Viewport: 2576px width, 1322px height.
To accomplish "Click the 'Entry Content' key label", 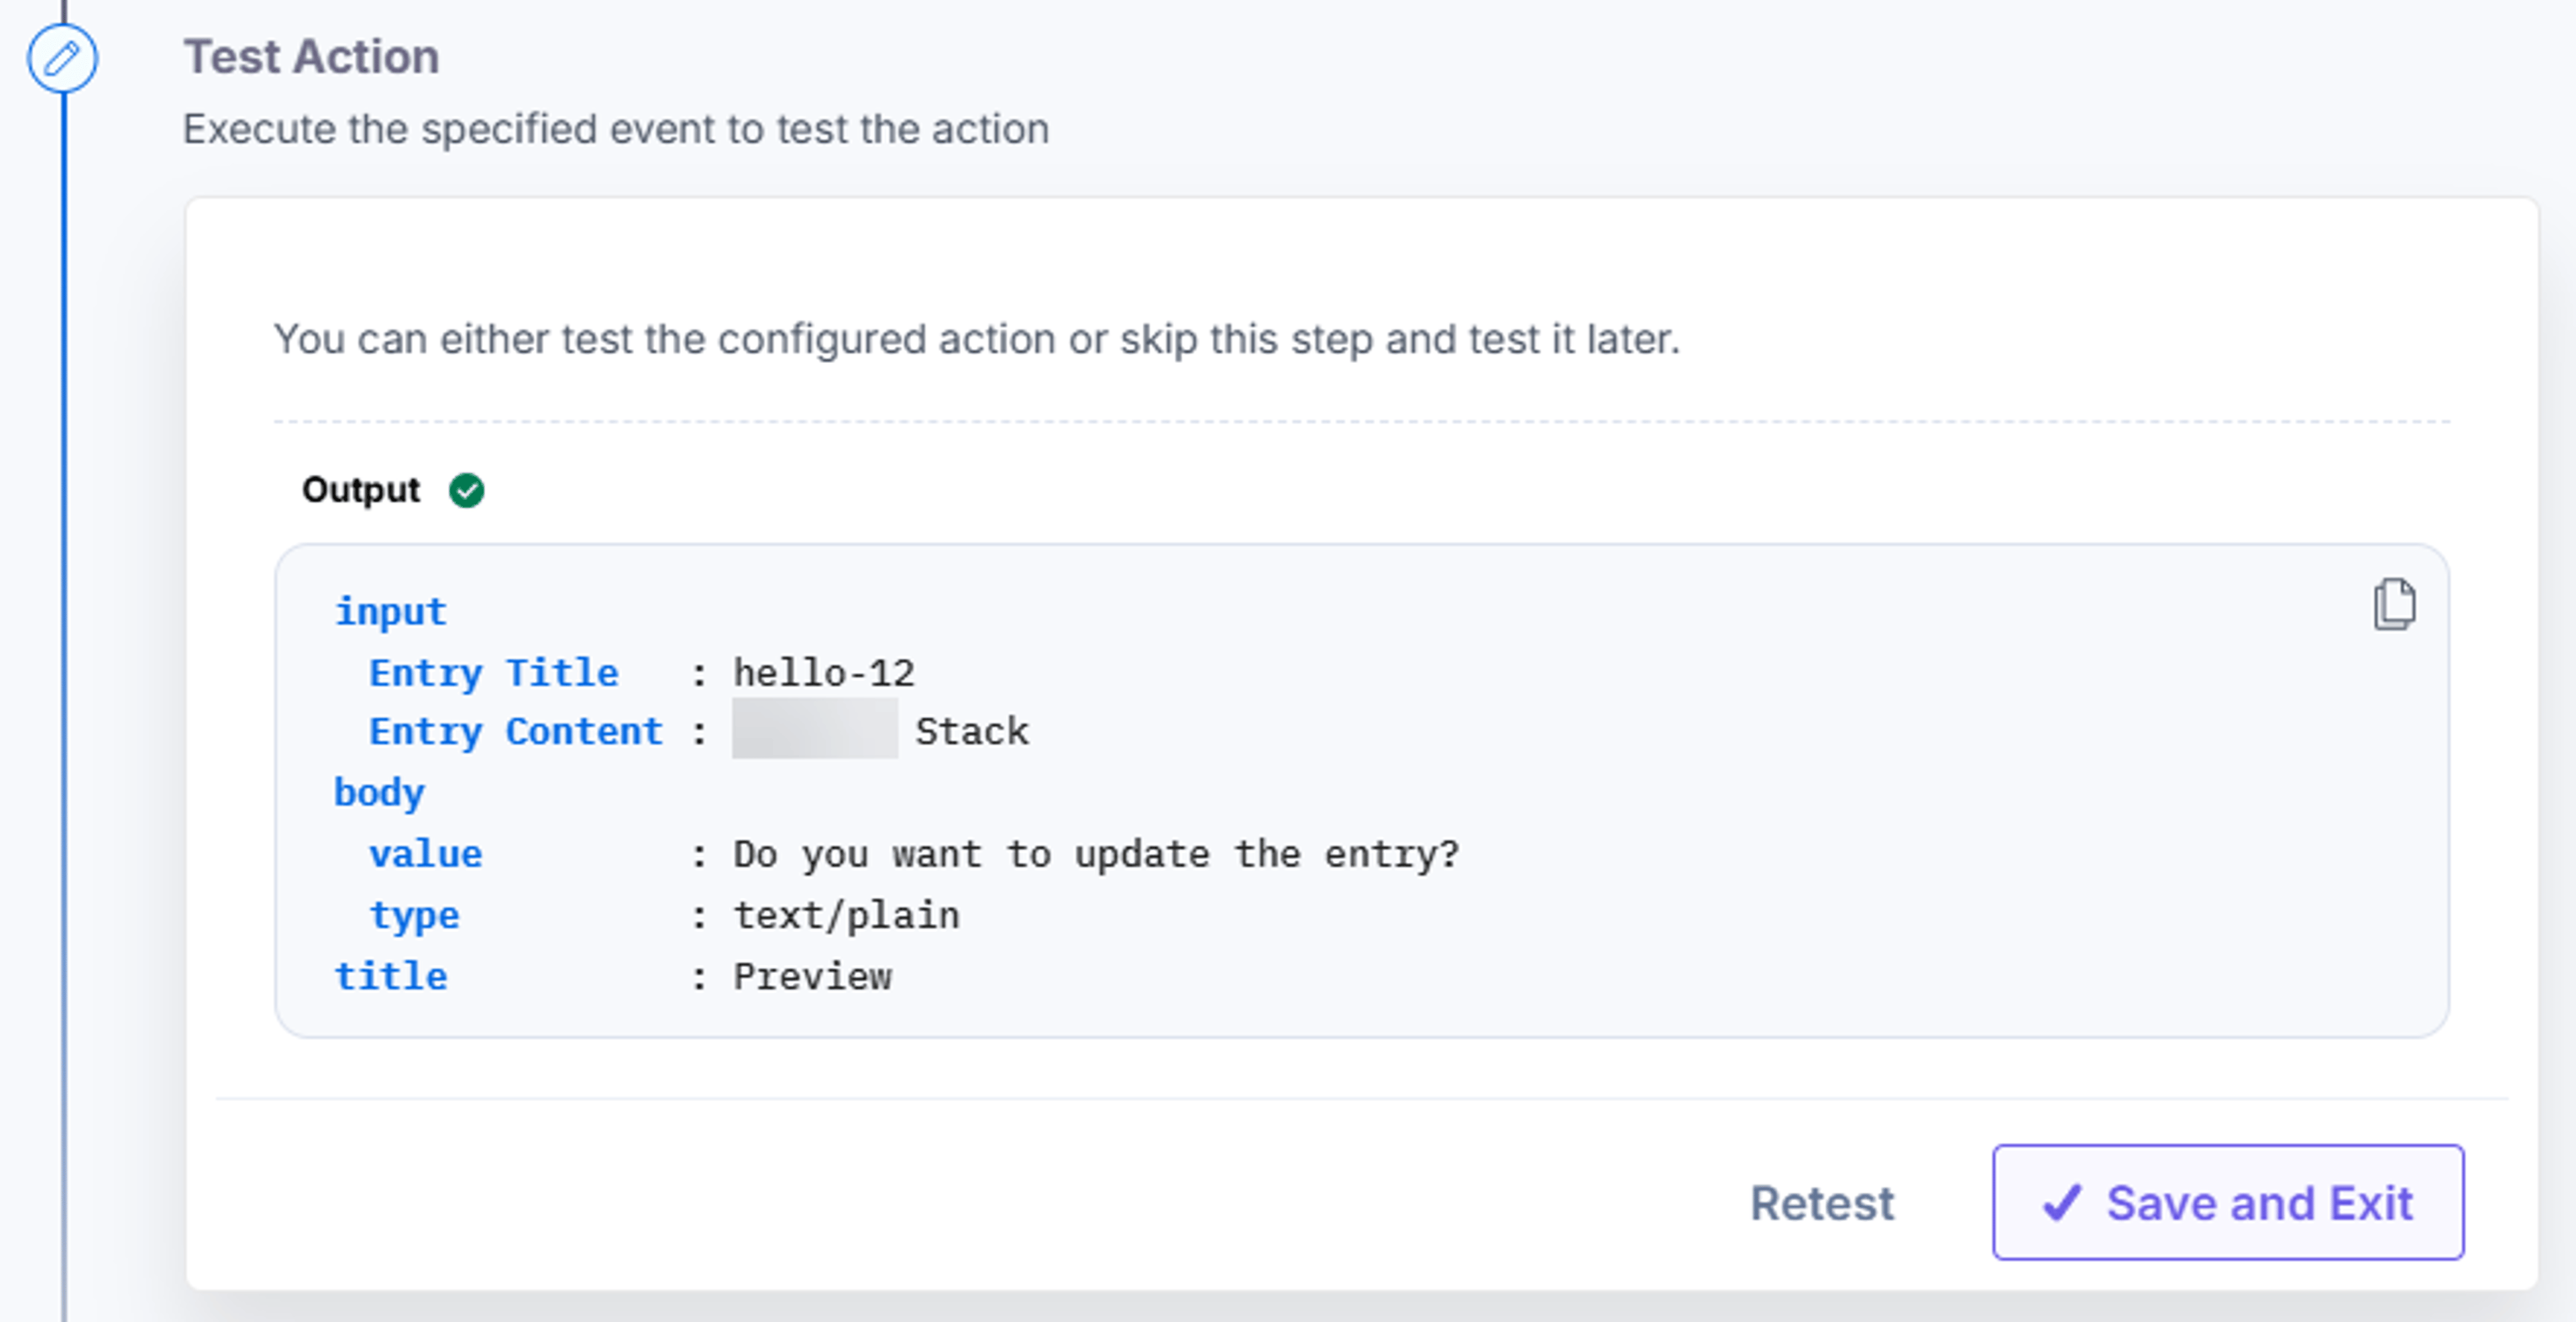I will (516, 731).
